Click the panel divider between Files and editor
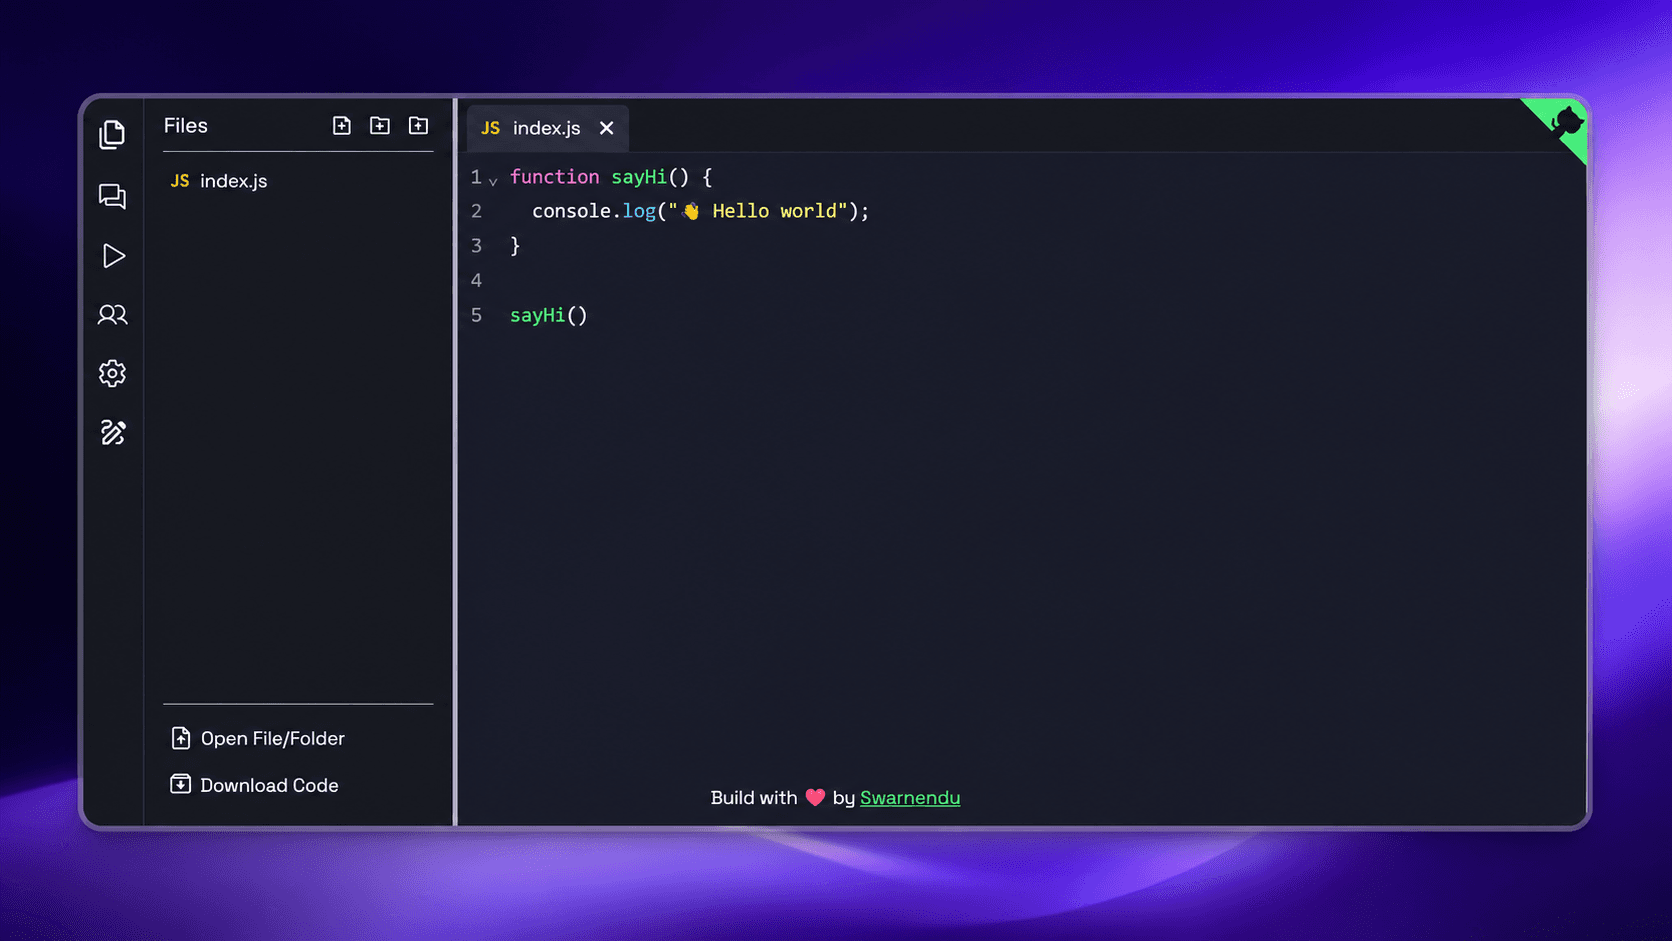 point(455,462)
